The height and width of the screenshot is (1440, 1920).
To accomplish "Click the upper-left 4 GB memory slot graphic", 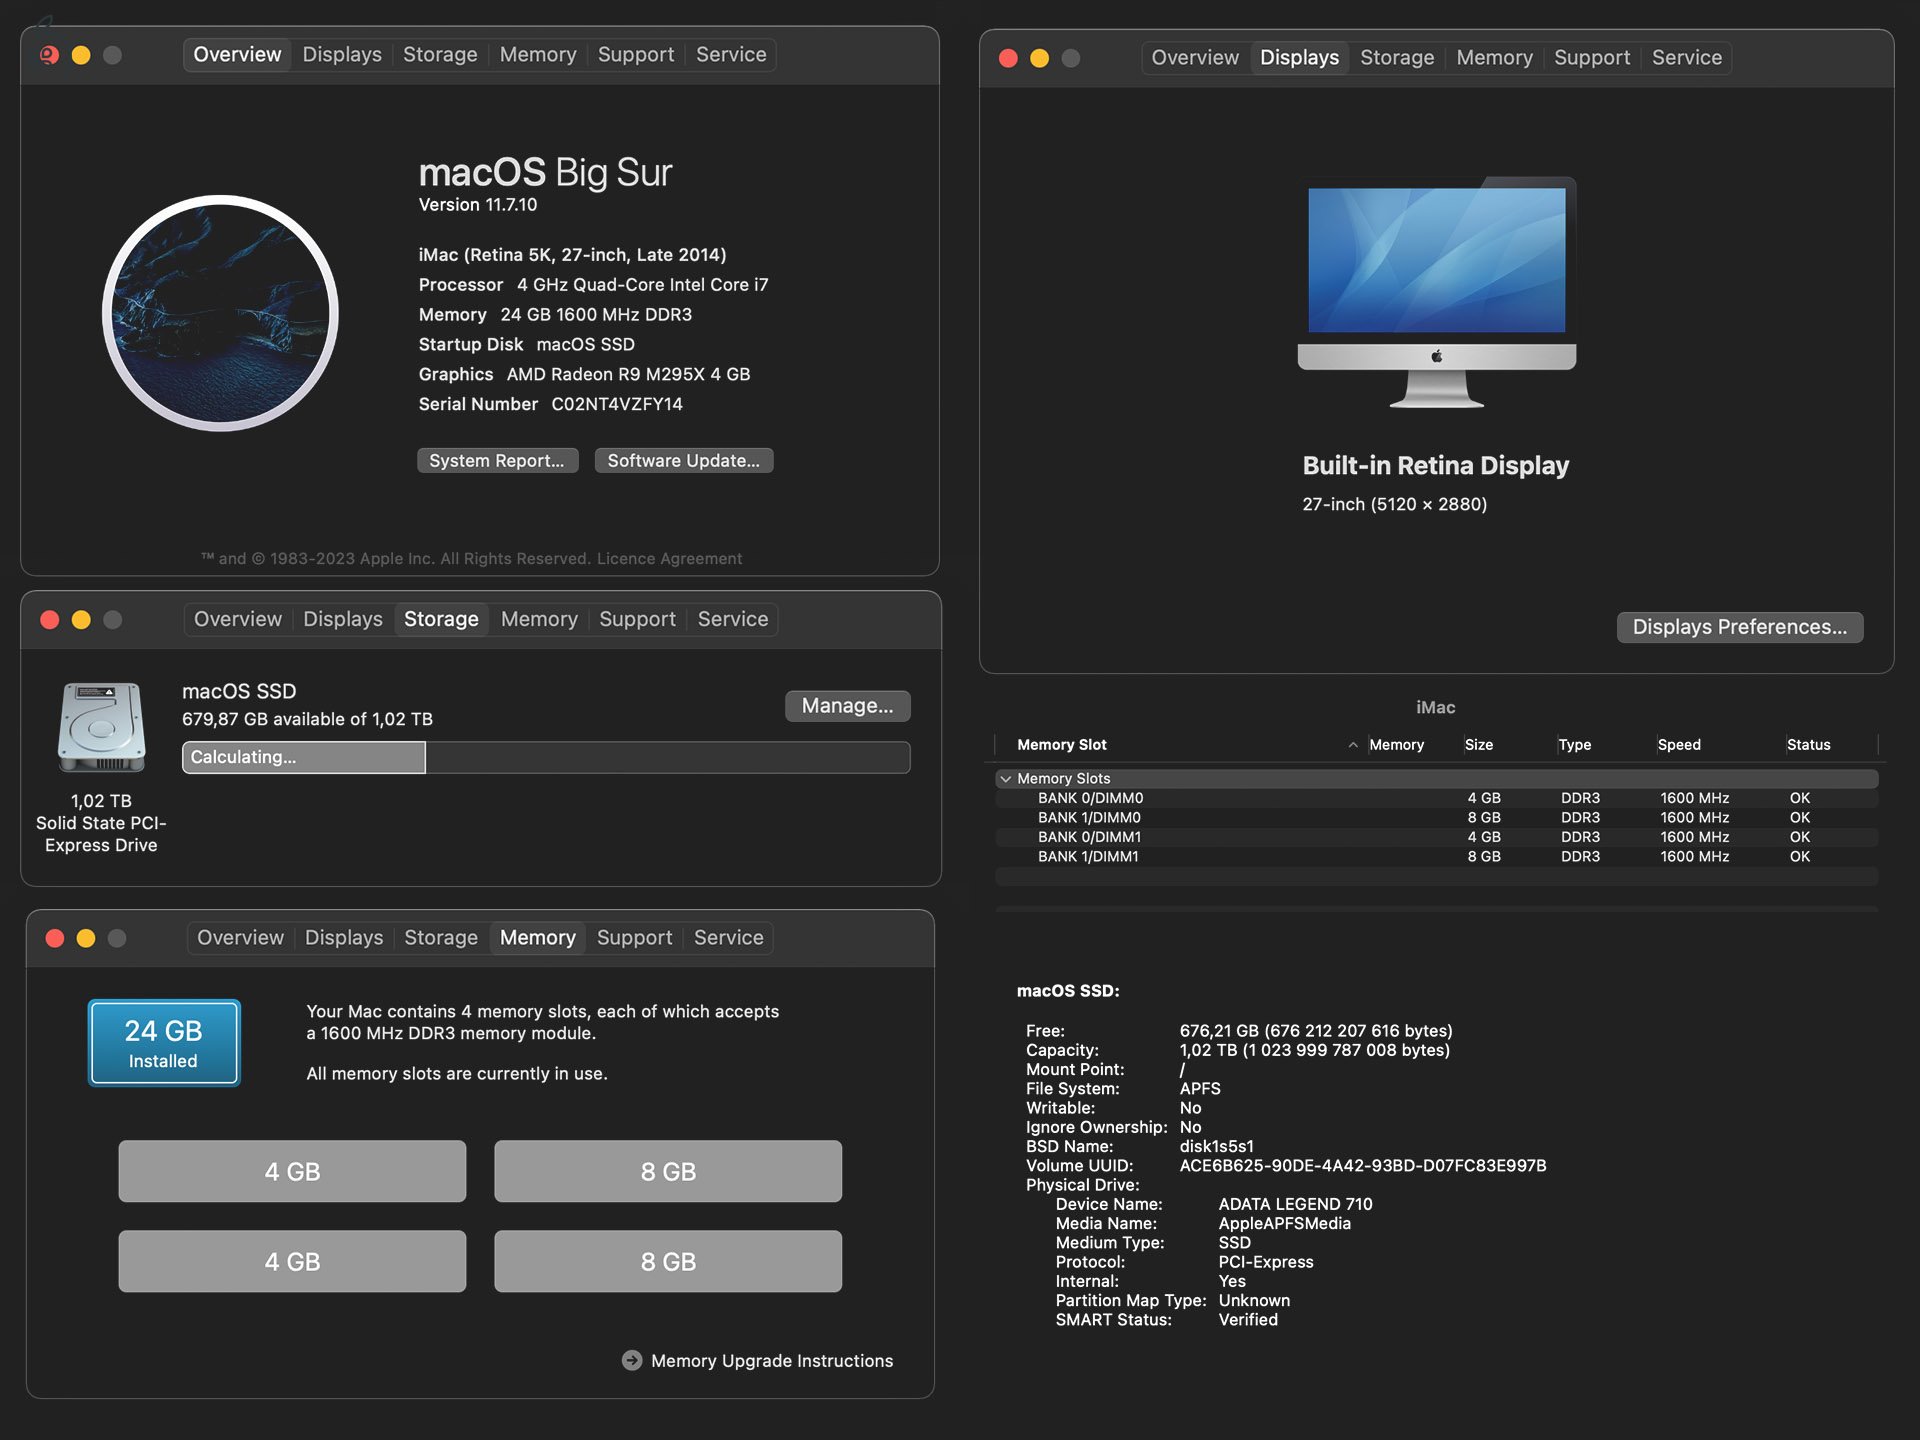I will 291,1171.
